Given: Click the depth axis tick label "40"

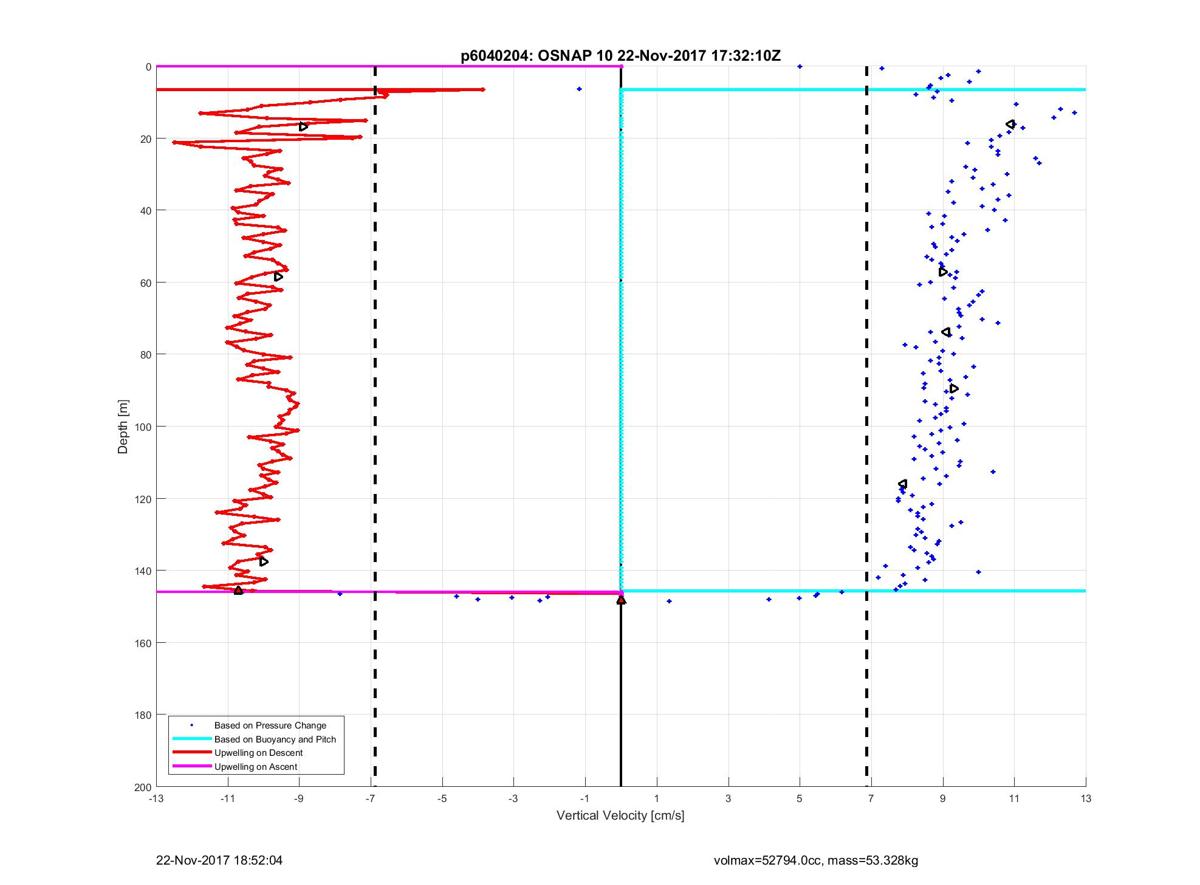Looking at the screenshot, I should pos(145,211).
